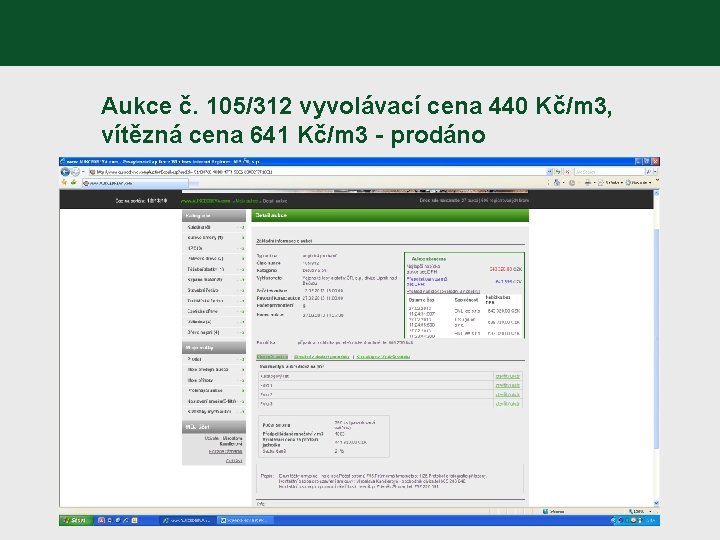Open the link in the Foto 1 row
The width and height of the screenshot is (720, 540).
tap(507, 386)
